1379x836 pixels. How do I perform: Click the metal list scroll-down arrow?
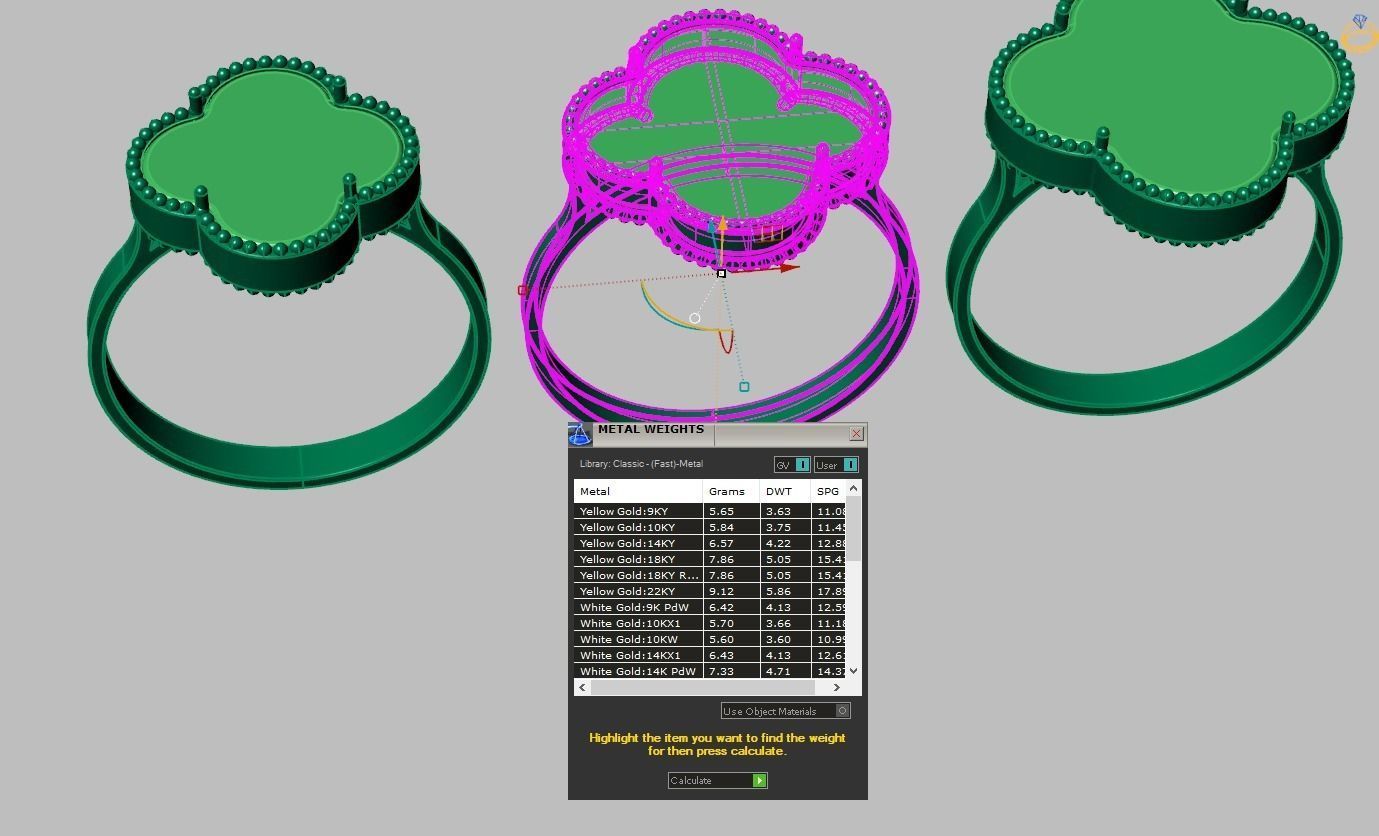coord(853,671)
